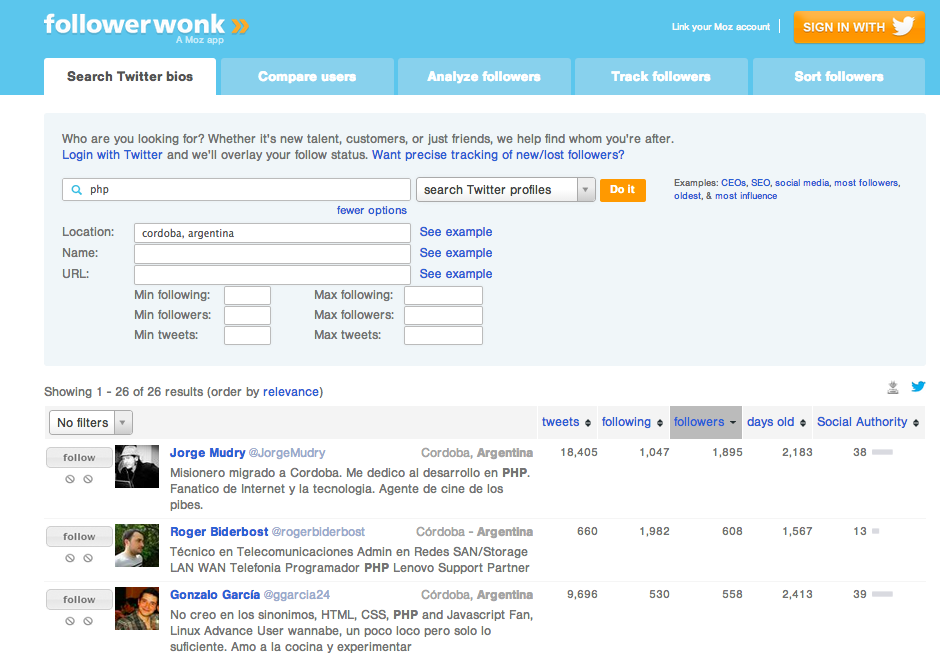
Task: Collapse the search form with 'fewer options'
Action: pyautogui.click(x=372, y=210)
